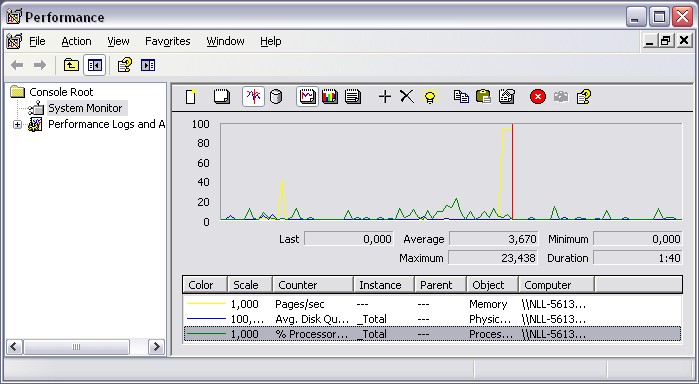Click tree pane scroll right arrow

[156, 347]
